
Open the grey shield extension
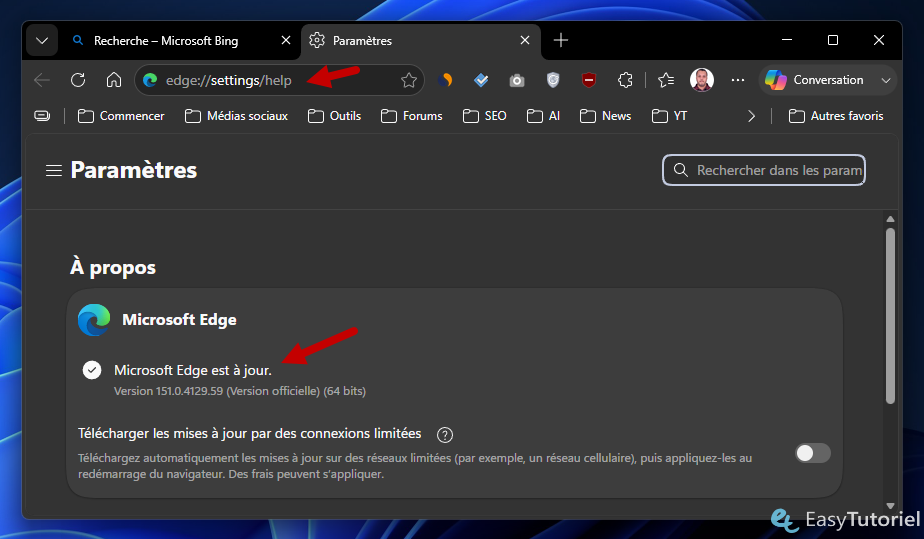pyautogui.click(x=553, y=80)
